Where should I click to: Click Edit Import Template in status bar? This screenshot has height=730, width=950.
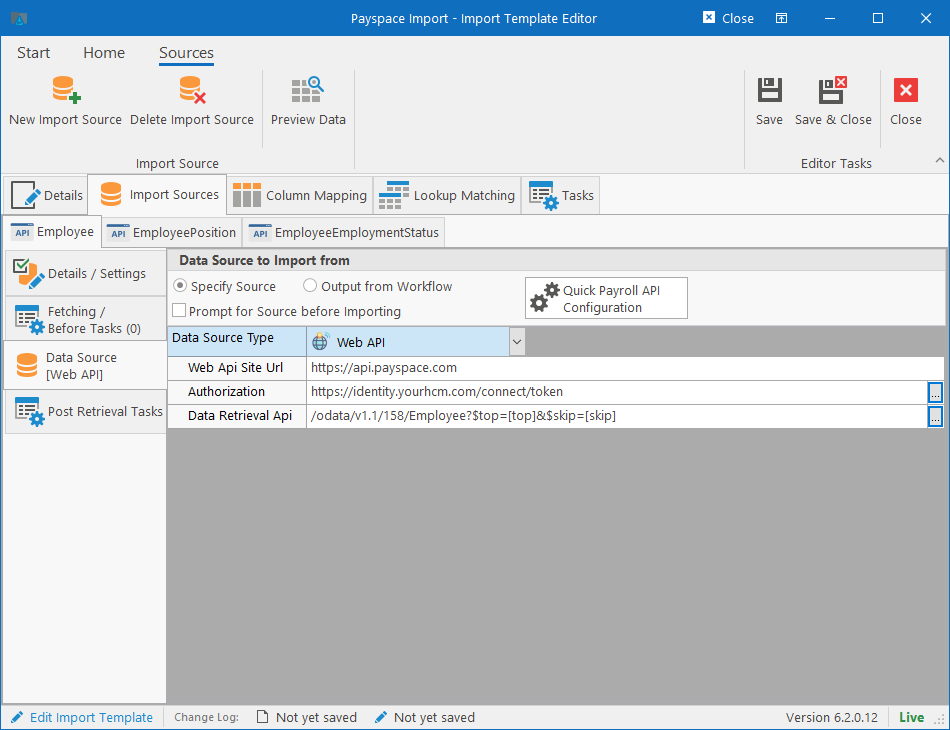click(91, 717)
